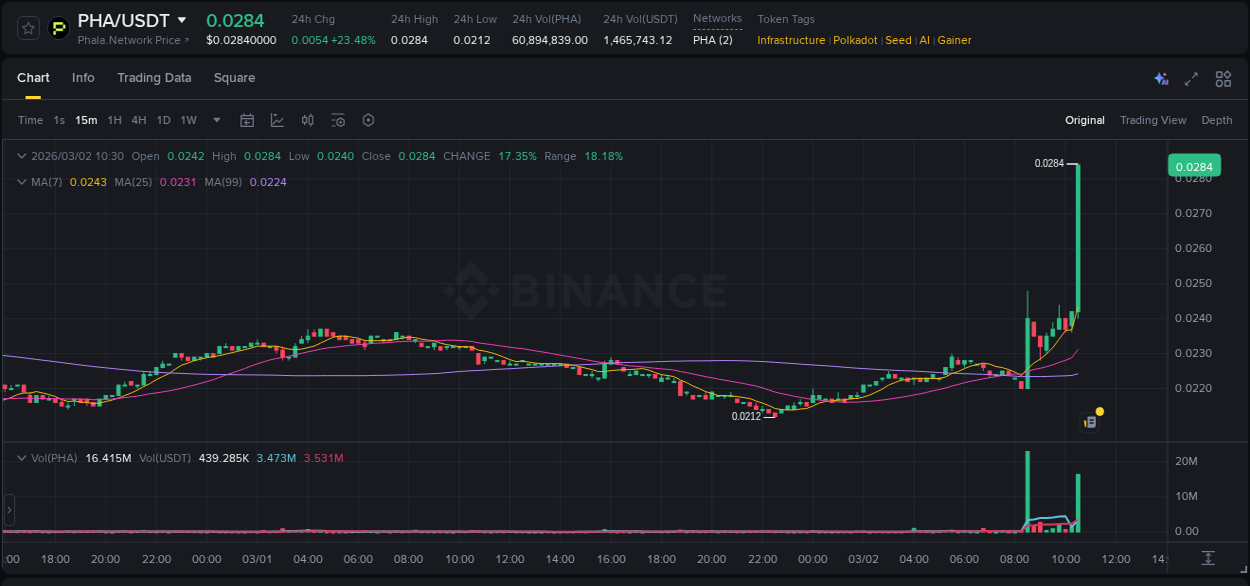This screenshot has width=1250, height=586.
Task: Expand the extra timeframes dropdown beside 1W
Action: [215, 120]
